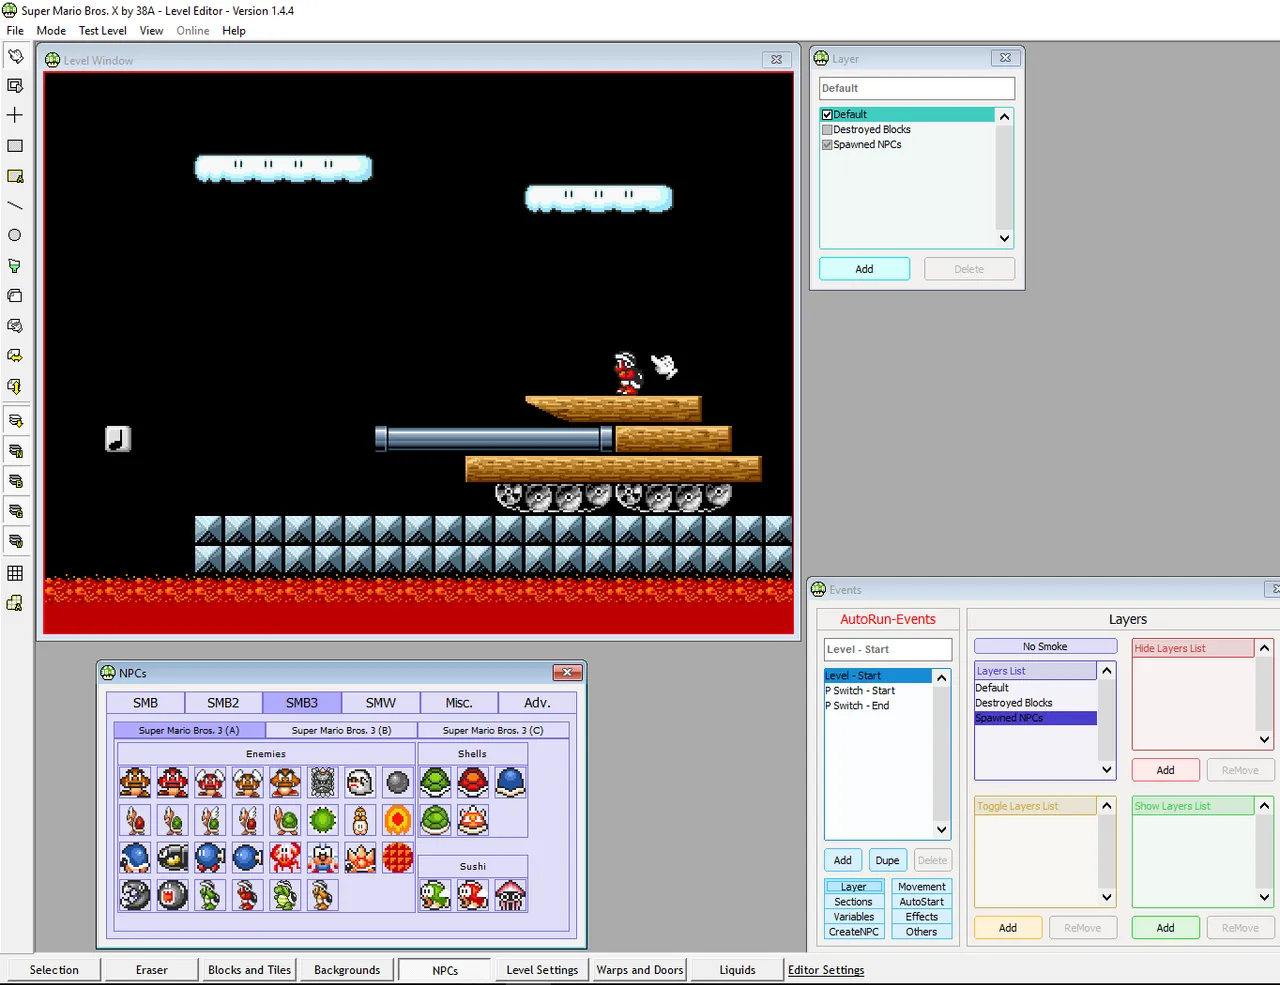Switch events options to Sections
The image size is (1280, 985).
(x=853, y=902)
